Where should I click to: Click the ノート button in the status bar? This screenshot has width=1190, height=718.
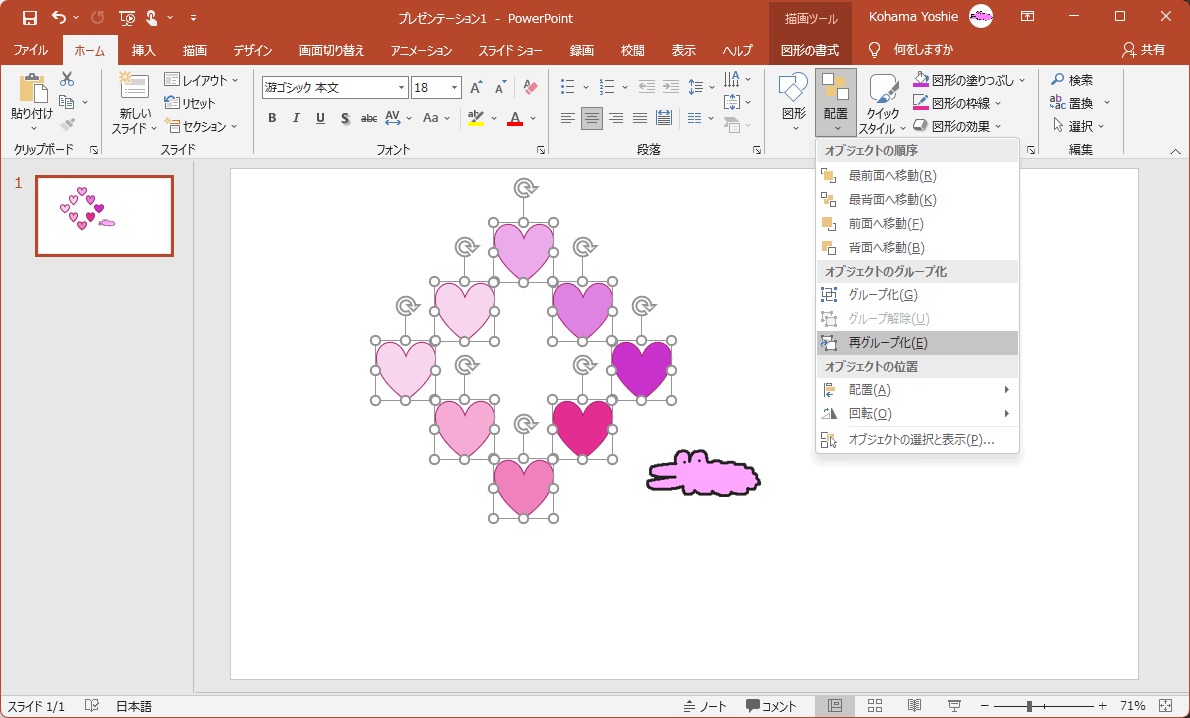(706, 706)
